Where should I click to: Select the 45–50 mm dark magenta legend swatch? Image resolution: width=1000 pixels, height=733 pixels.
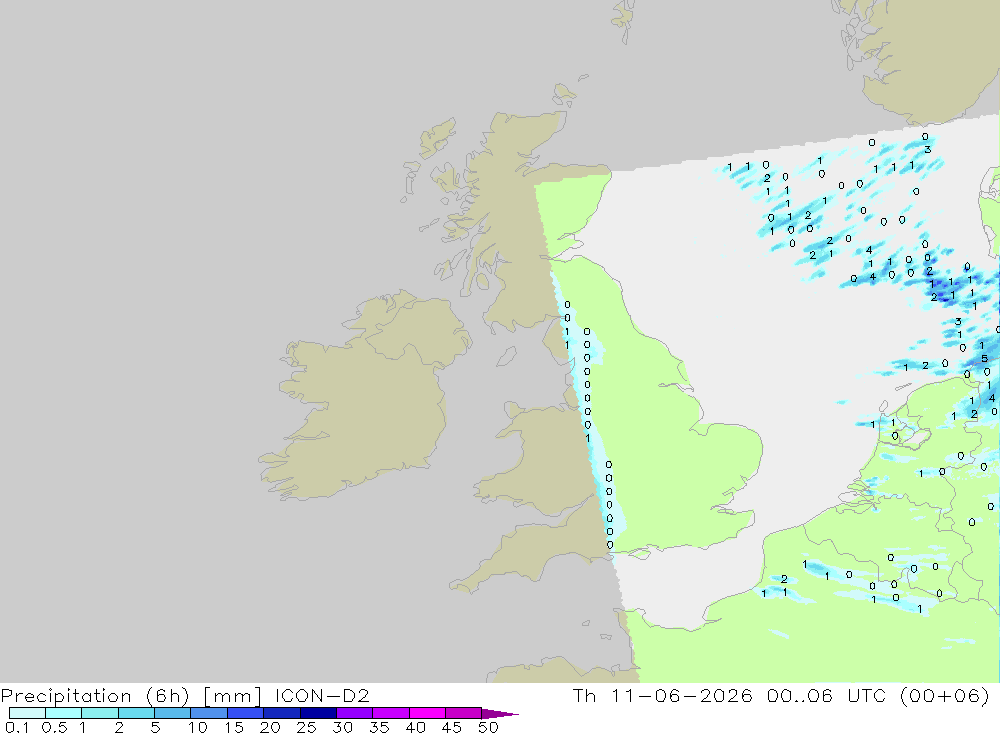(x=464, y=713)
